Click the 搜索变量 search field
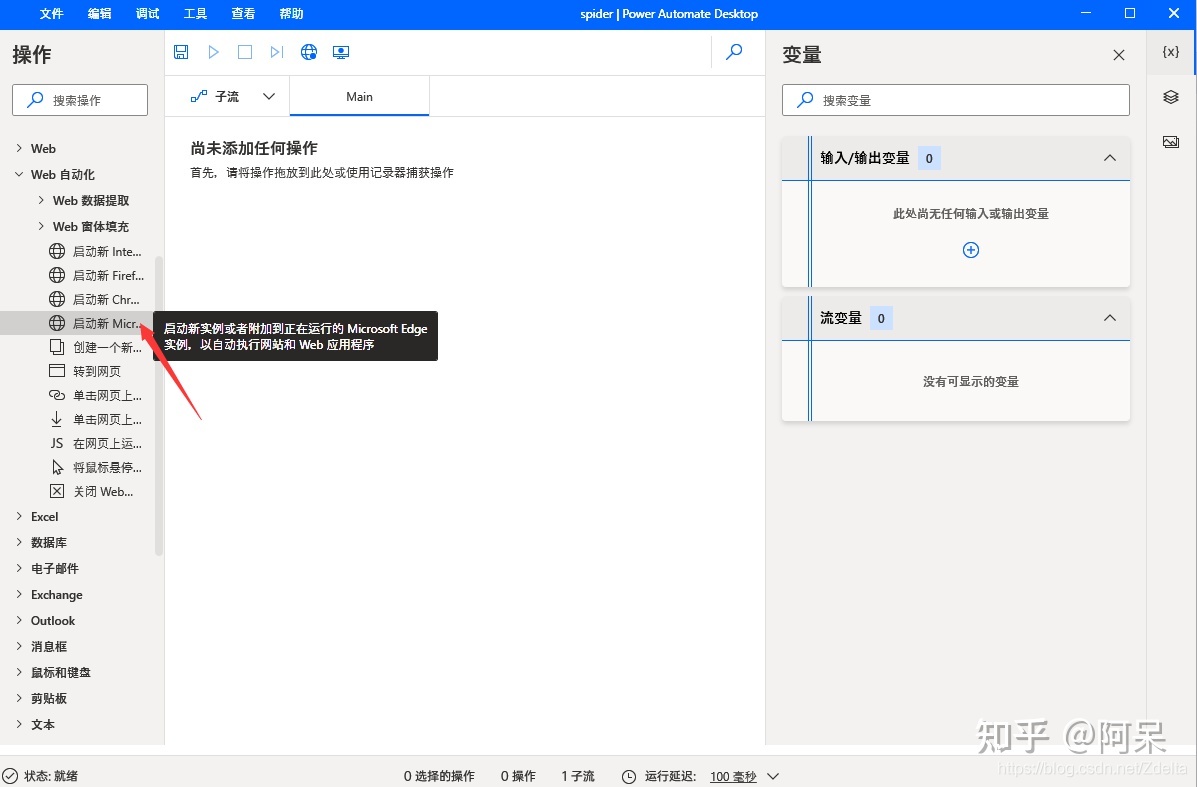 pos(956,100)
